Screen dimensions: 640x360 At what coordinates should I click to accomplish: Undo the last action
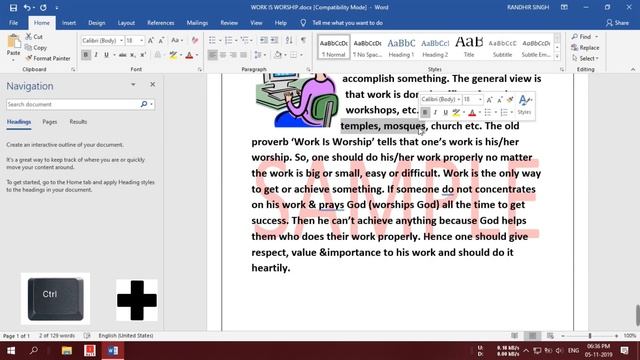click(x=27, y=7)
